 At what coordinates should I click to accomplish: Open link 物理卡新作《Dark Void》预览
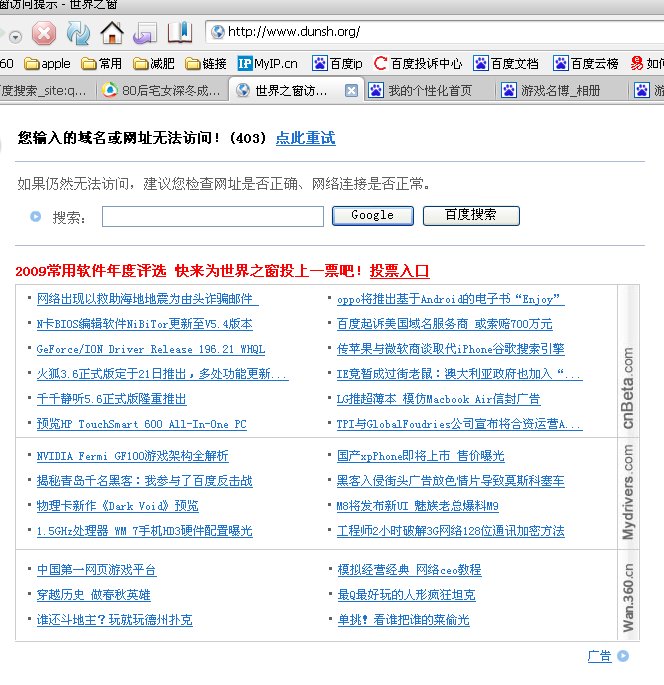coord(118,506)
